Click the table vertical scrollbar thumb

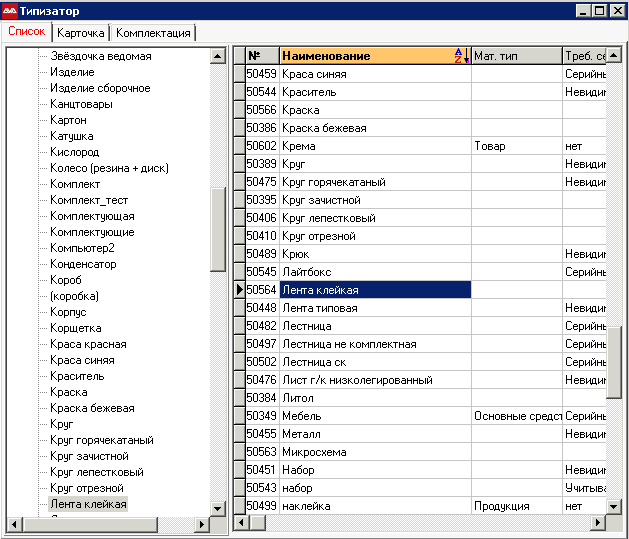point(613,363)
